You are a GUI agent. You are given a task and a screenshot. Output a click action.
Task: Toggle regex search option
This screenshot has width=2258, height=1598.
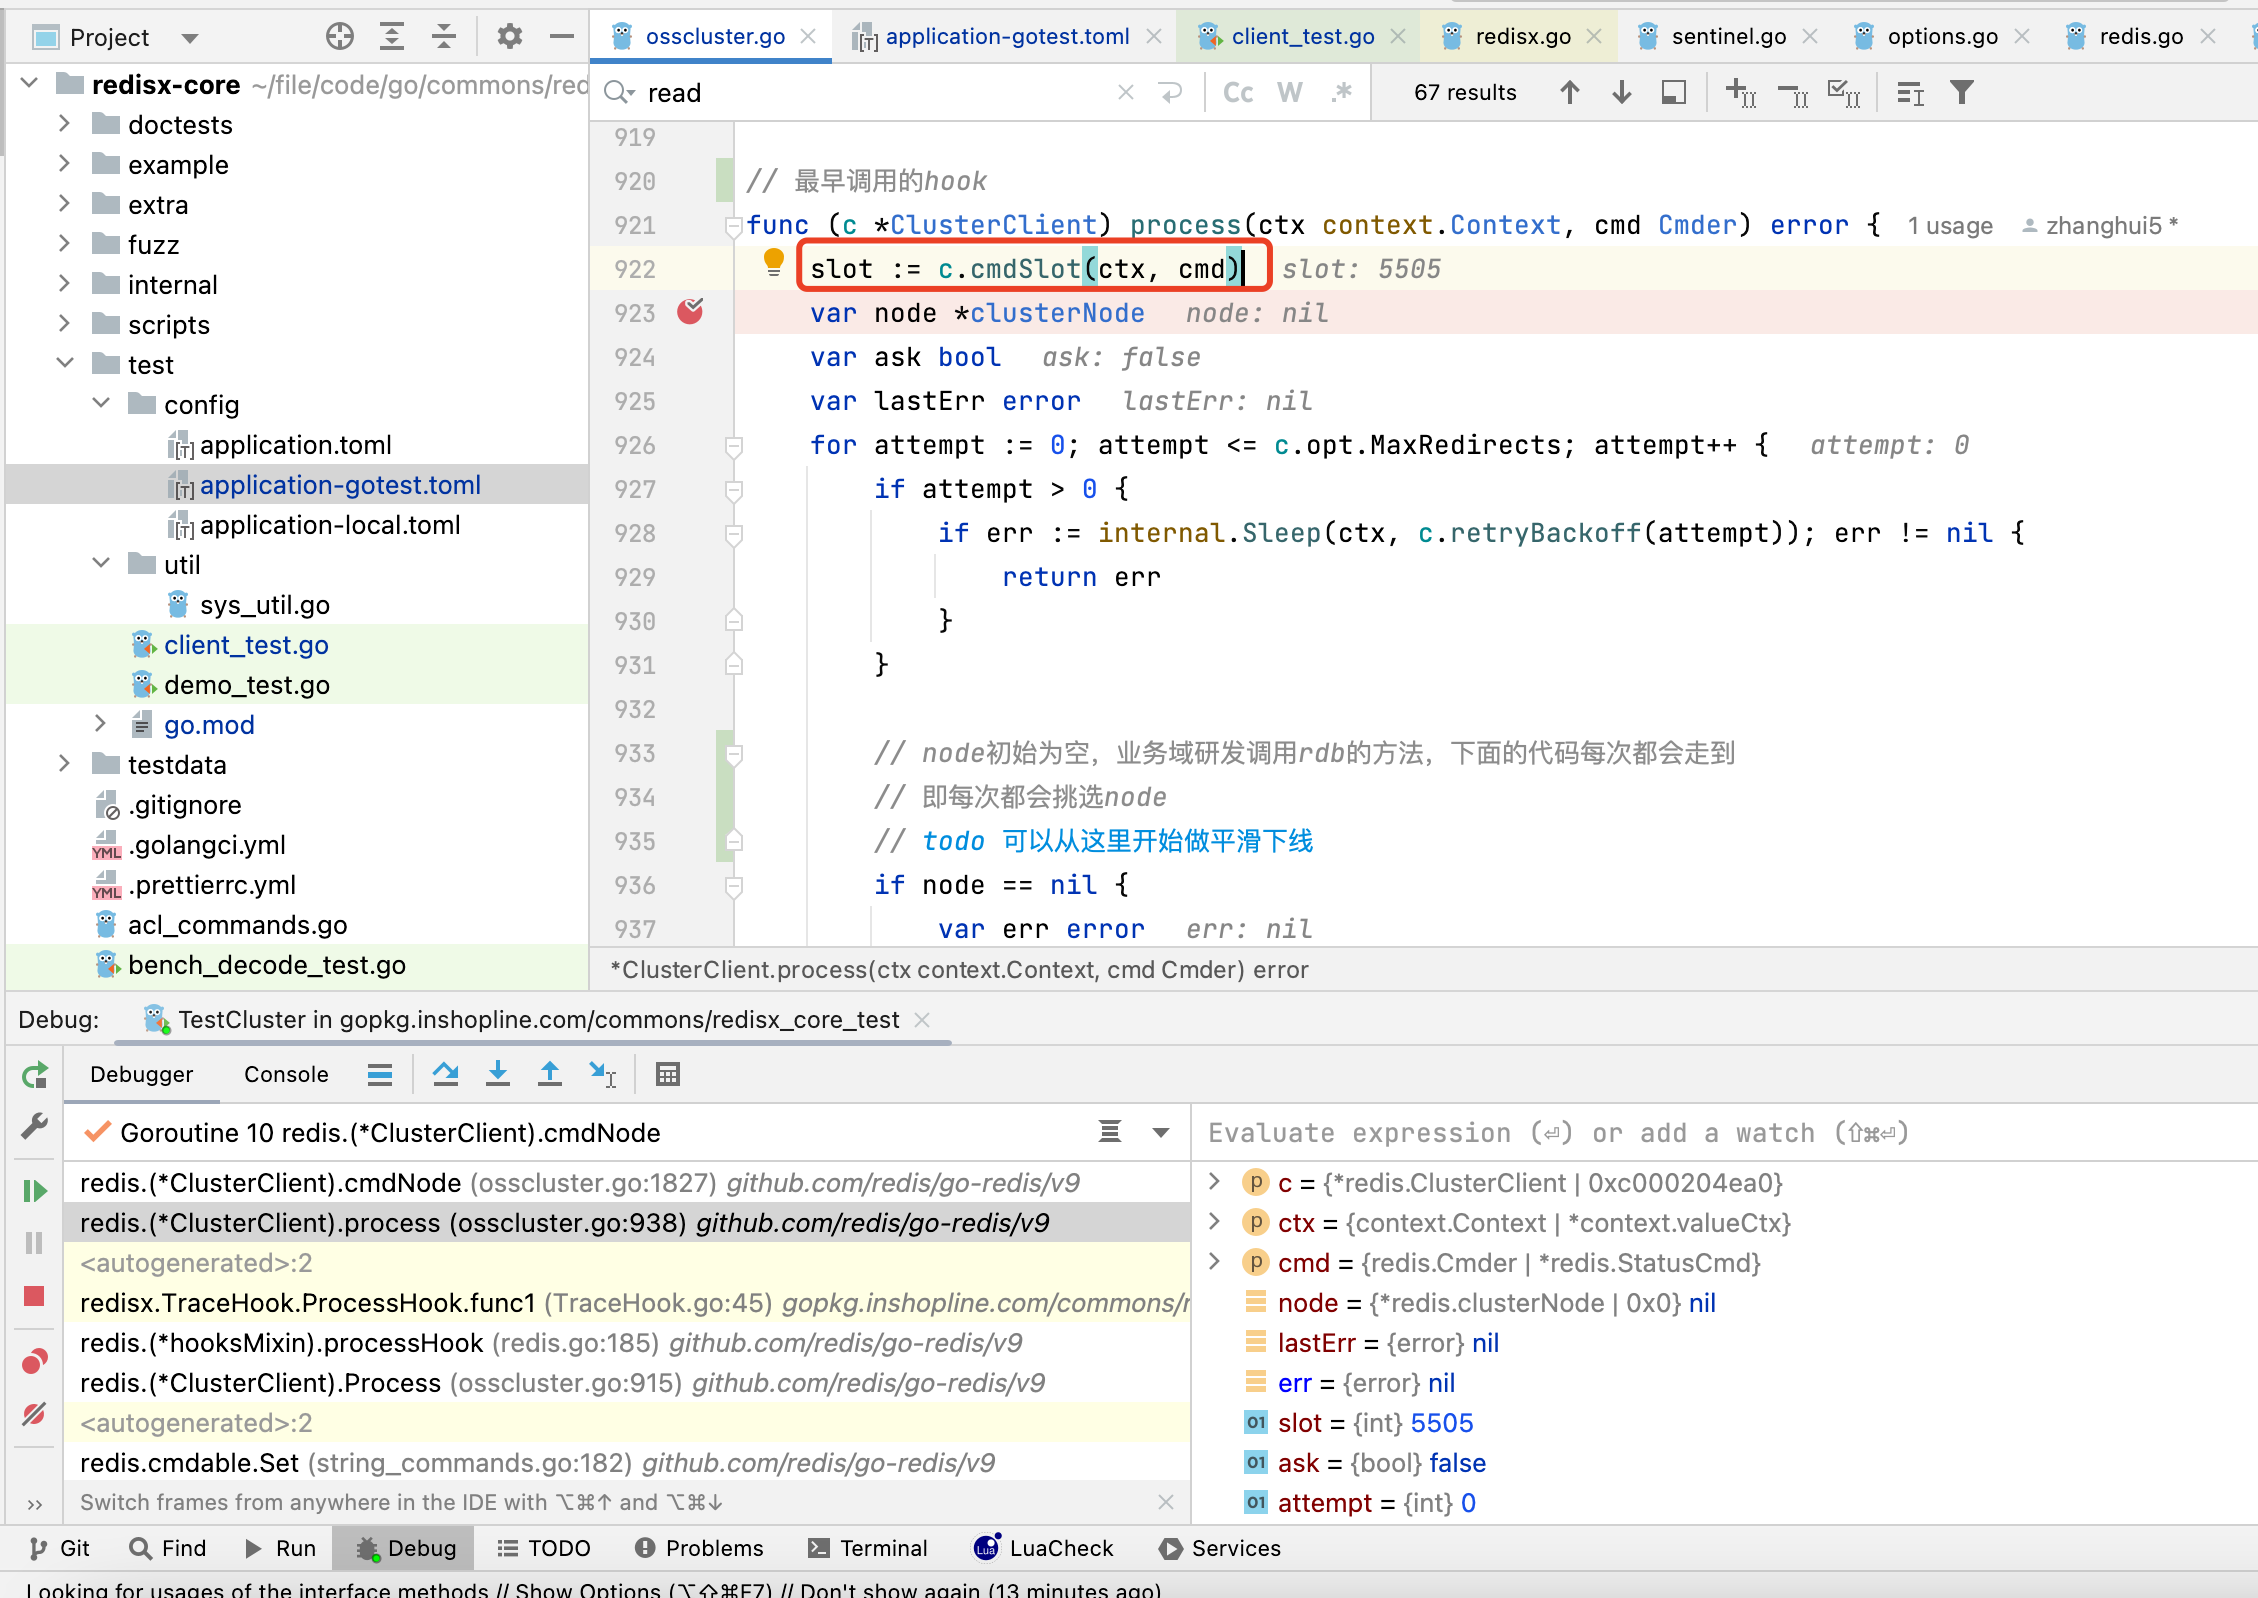(x=1342, y=93)
